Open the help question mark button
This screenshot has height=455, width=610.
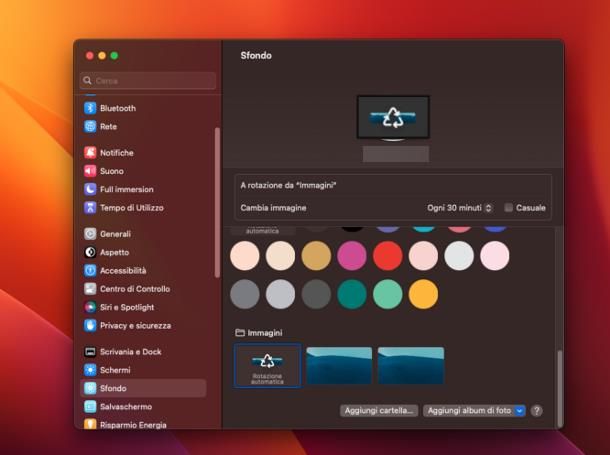pos(536,411)
